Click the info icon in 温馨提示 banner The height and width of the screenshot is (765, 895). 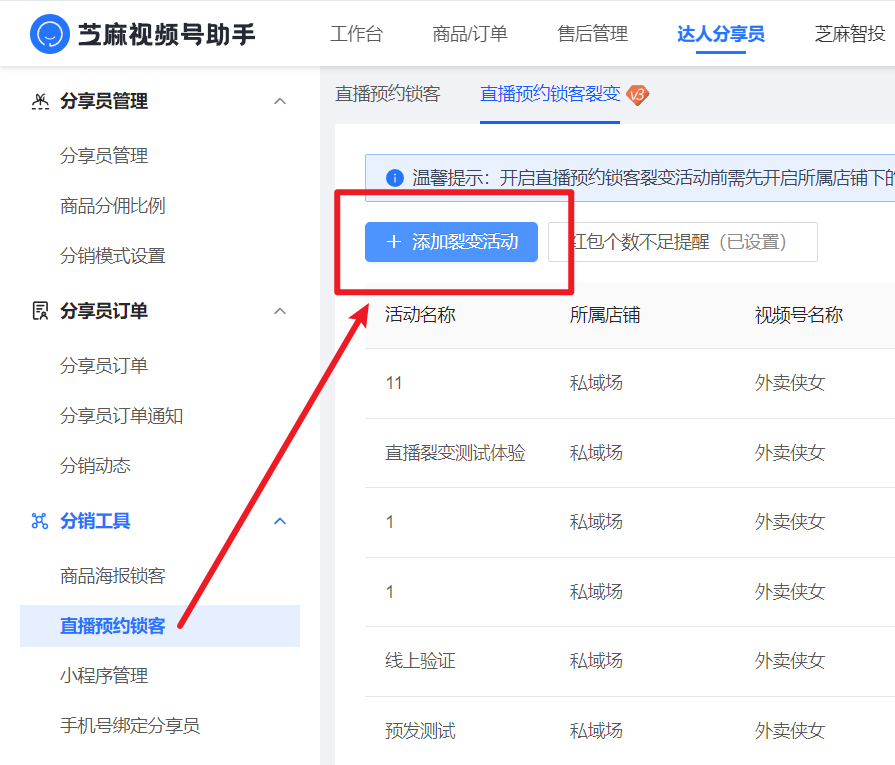pyautogui.click(x=394, y=178)
